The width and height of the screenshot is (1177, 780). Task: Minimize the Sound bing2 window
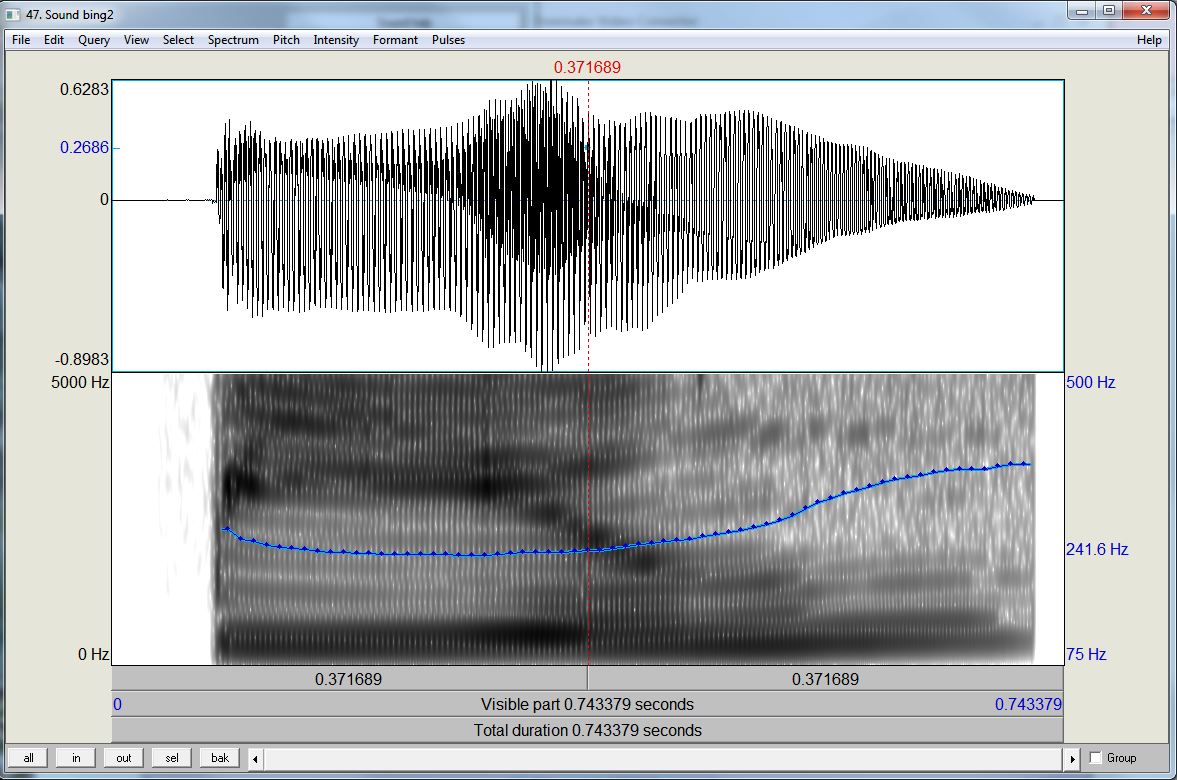[1082, 11]
